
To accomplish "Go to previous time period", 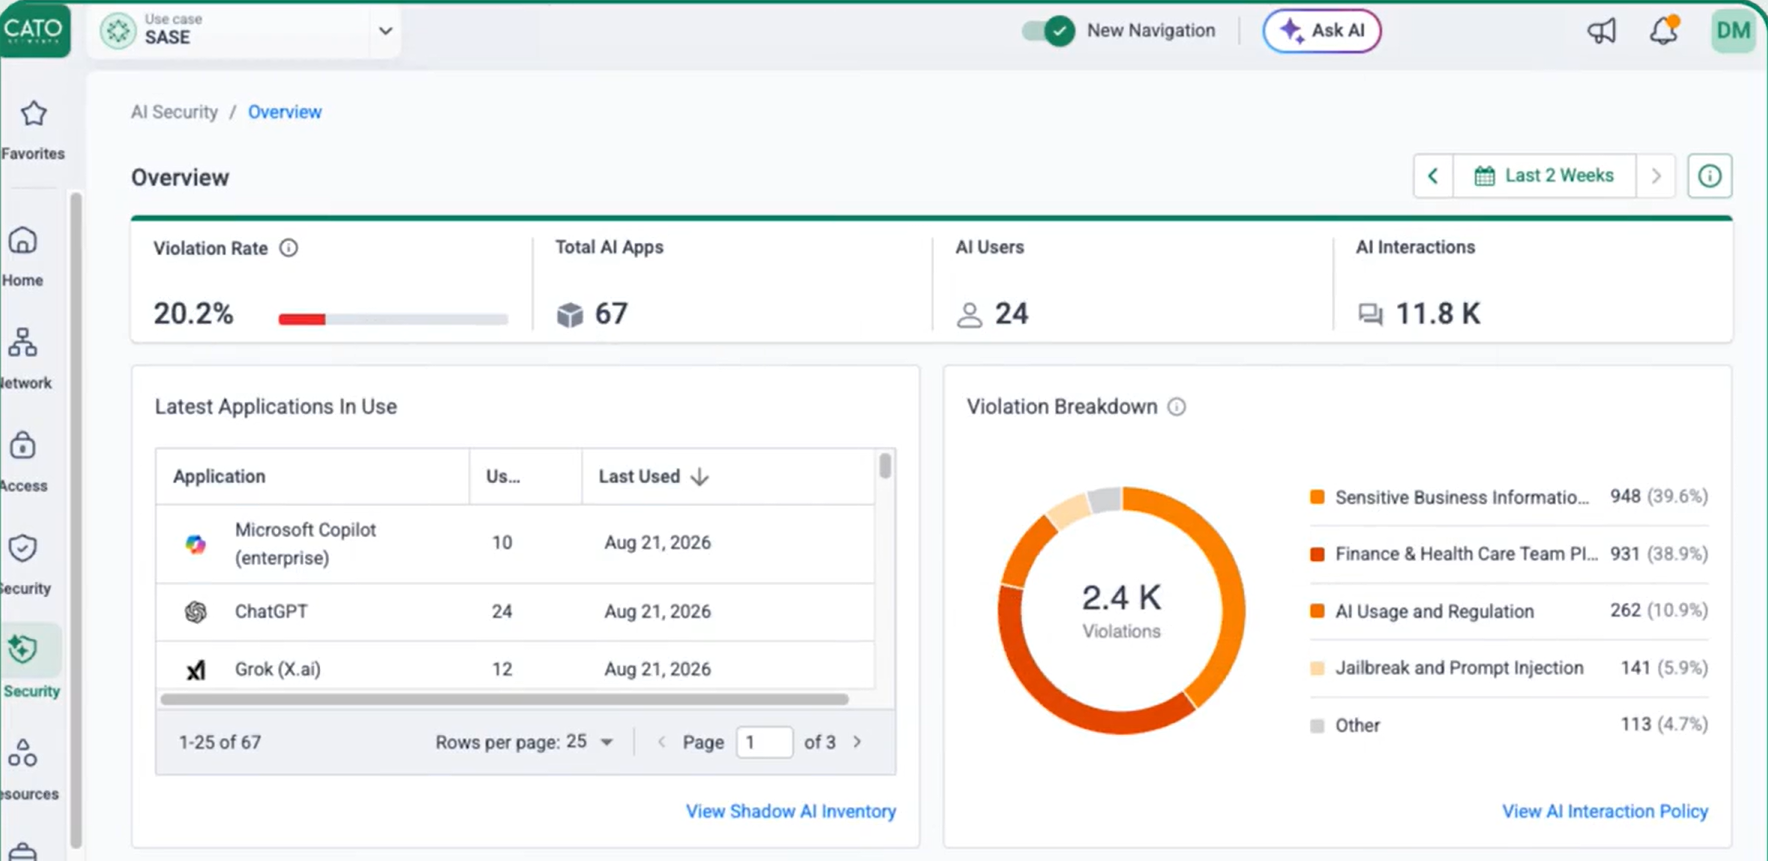I will [x=1433, y=176].
